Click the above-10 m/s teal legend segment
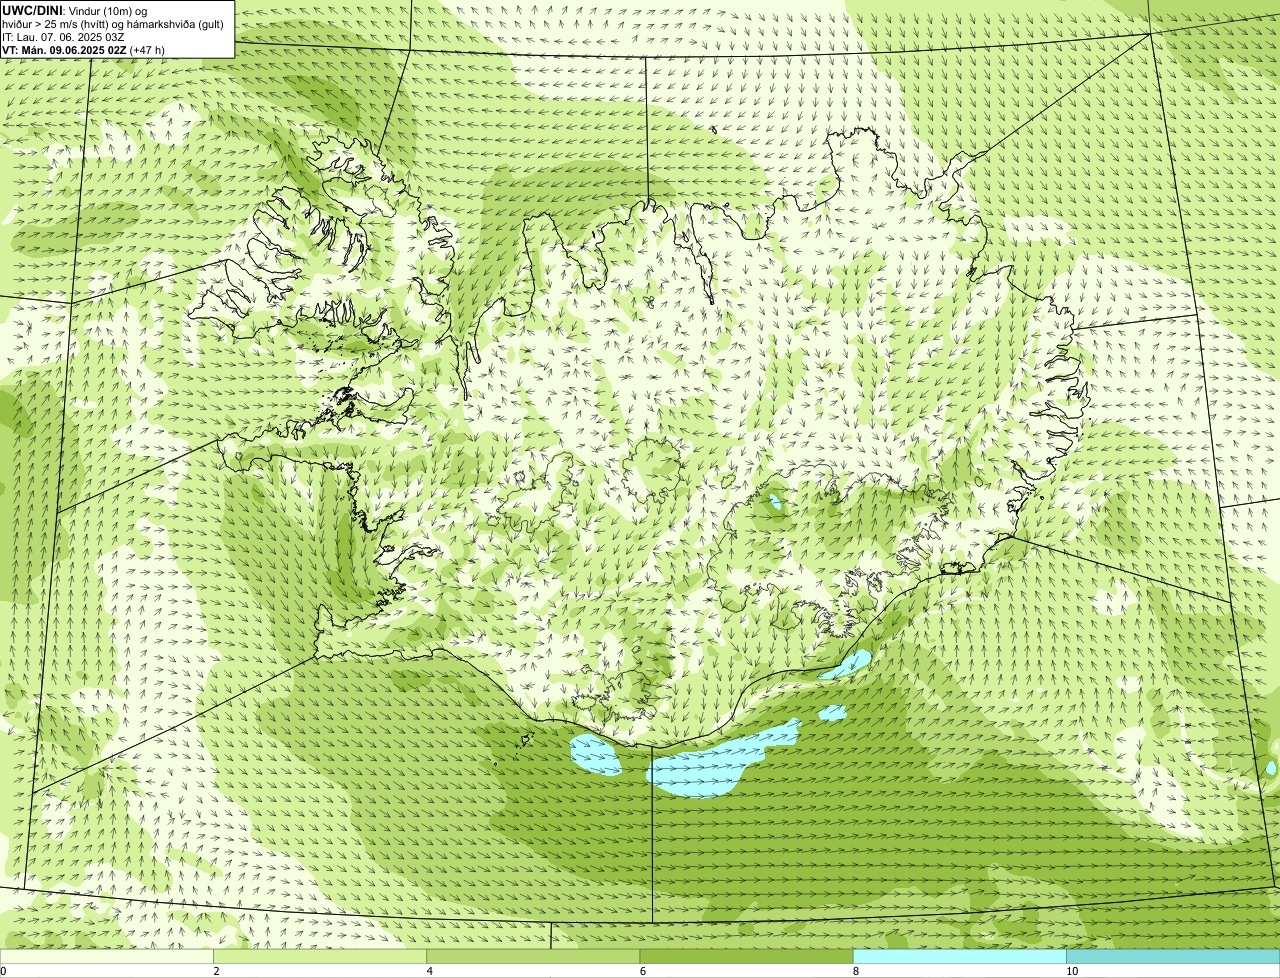 tap(1173, 957)
